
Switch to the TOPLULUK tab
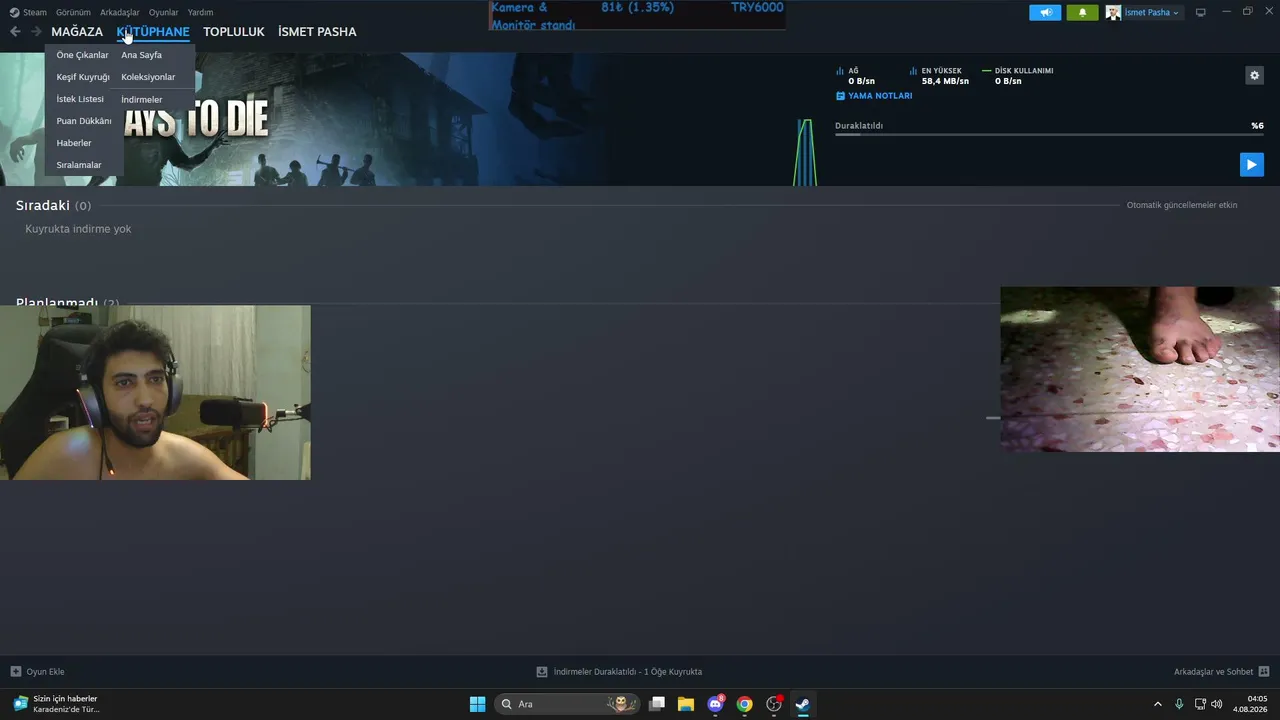[x=234, y=32]
